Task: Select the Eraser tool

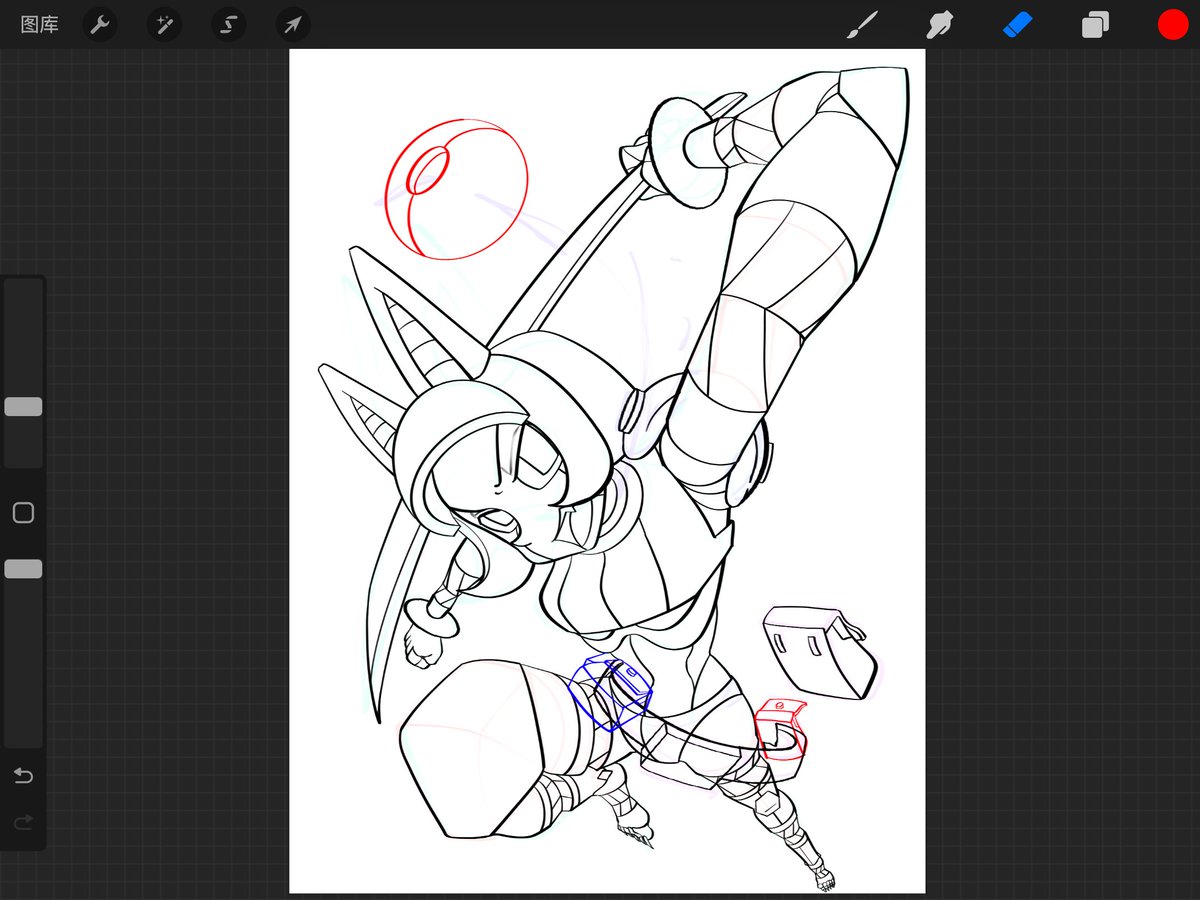Action: (x=1017, y=25)
